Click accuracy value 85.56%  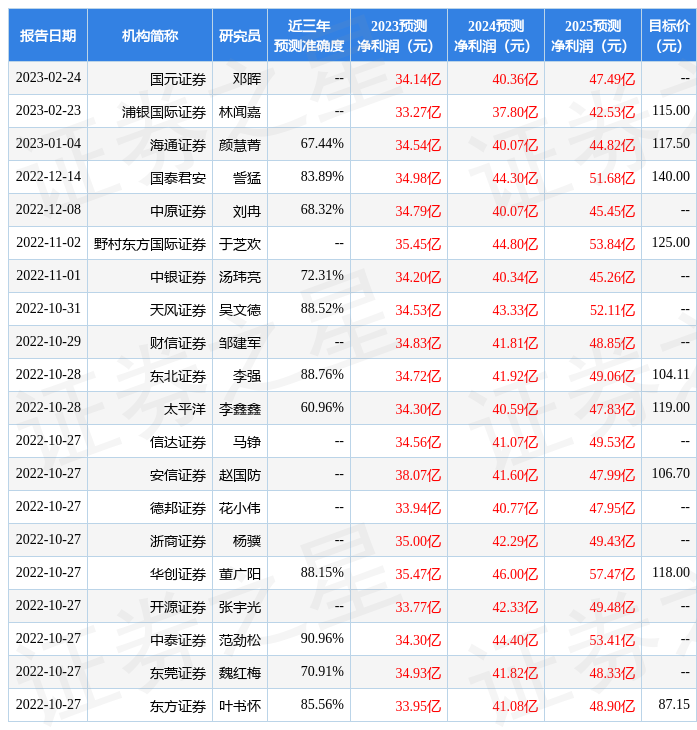(x=322, y=705)
